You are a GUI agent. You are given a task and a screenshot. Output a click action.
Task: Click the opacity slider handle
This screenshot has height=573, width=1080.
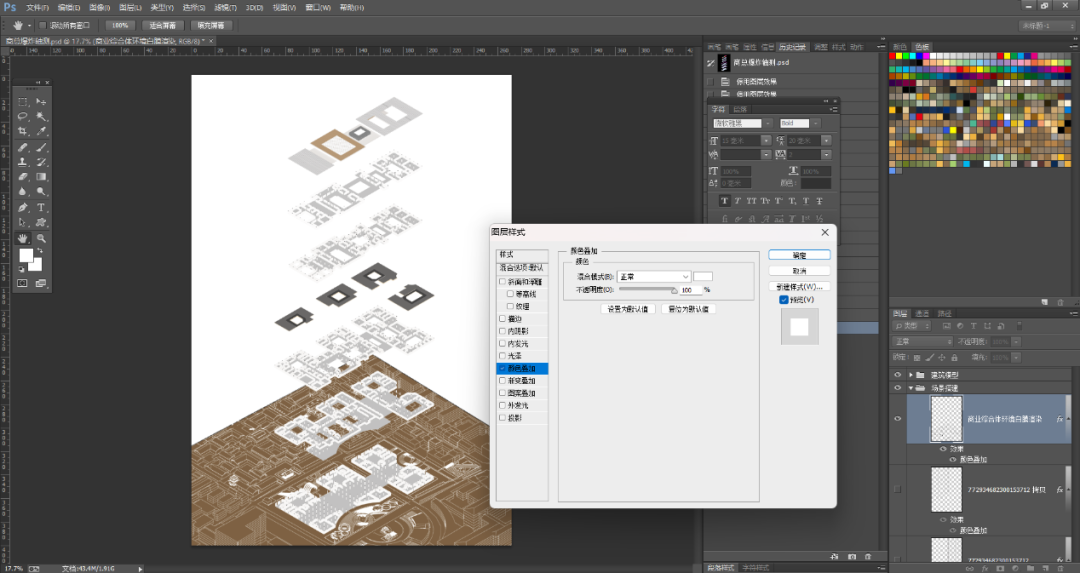(674, 291)
